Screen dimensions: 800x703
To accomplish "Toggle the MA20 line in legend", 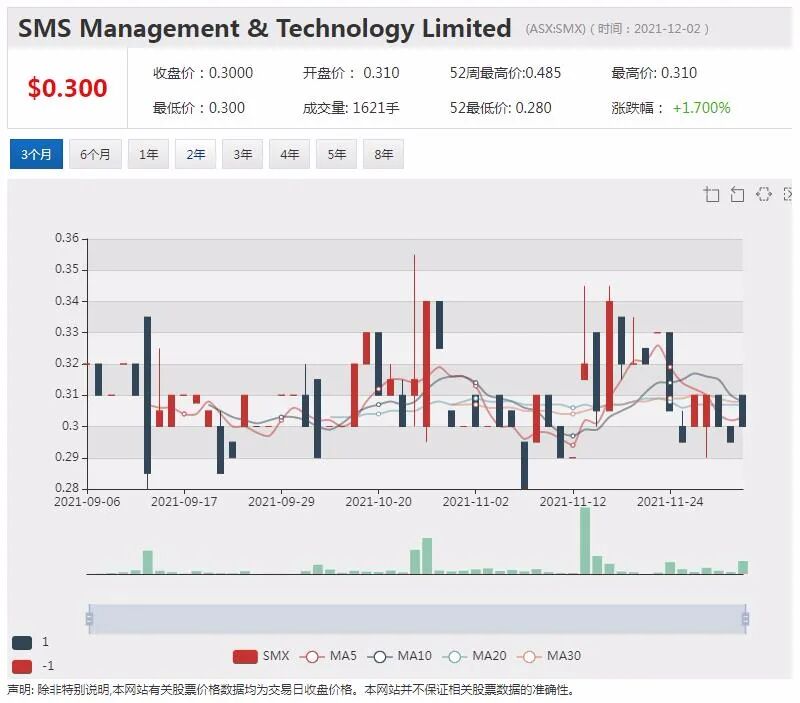I will (x=474, y=656).
